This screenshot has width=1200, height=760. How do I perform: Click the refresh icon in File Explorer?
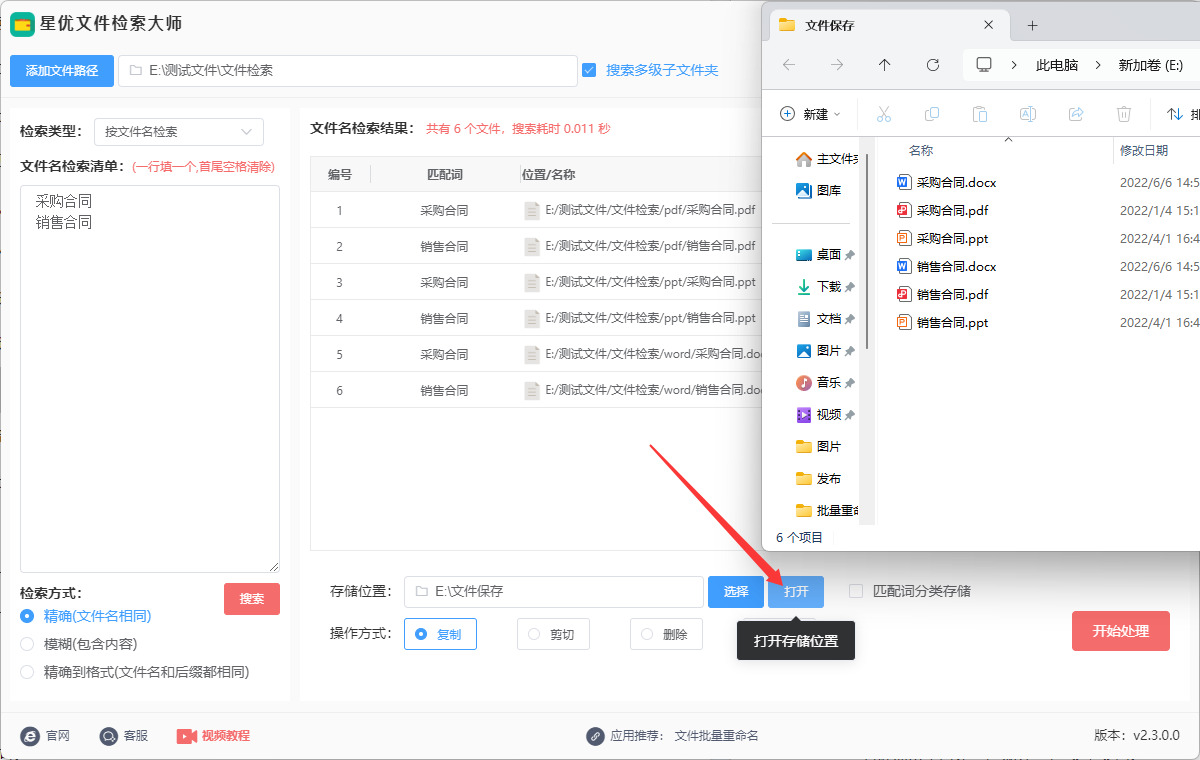pos(933,65)
